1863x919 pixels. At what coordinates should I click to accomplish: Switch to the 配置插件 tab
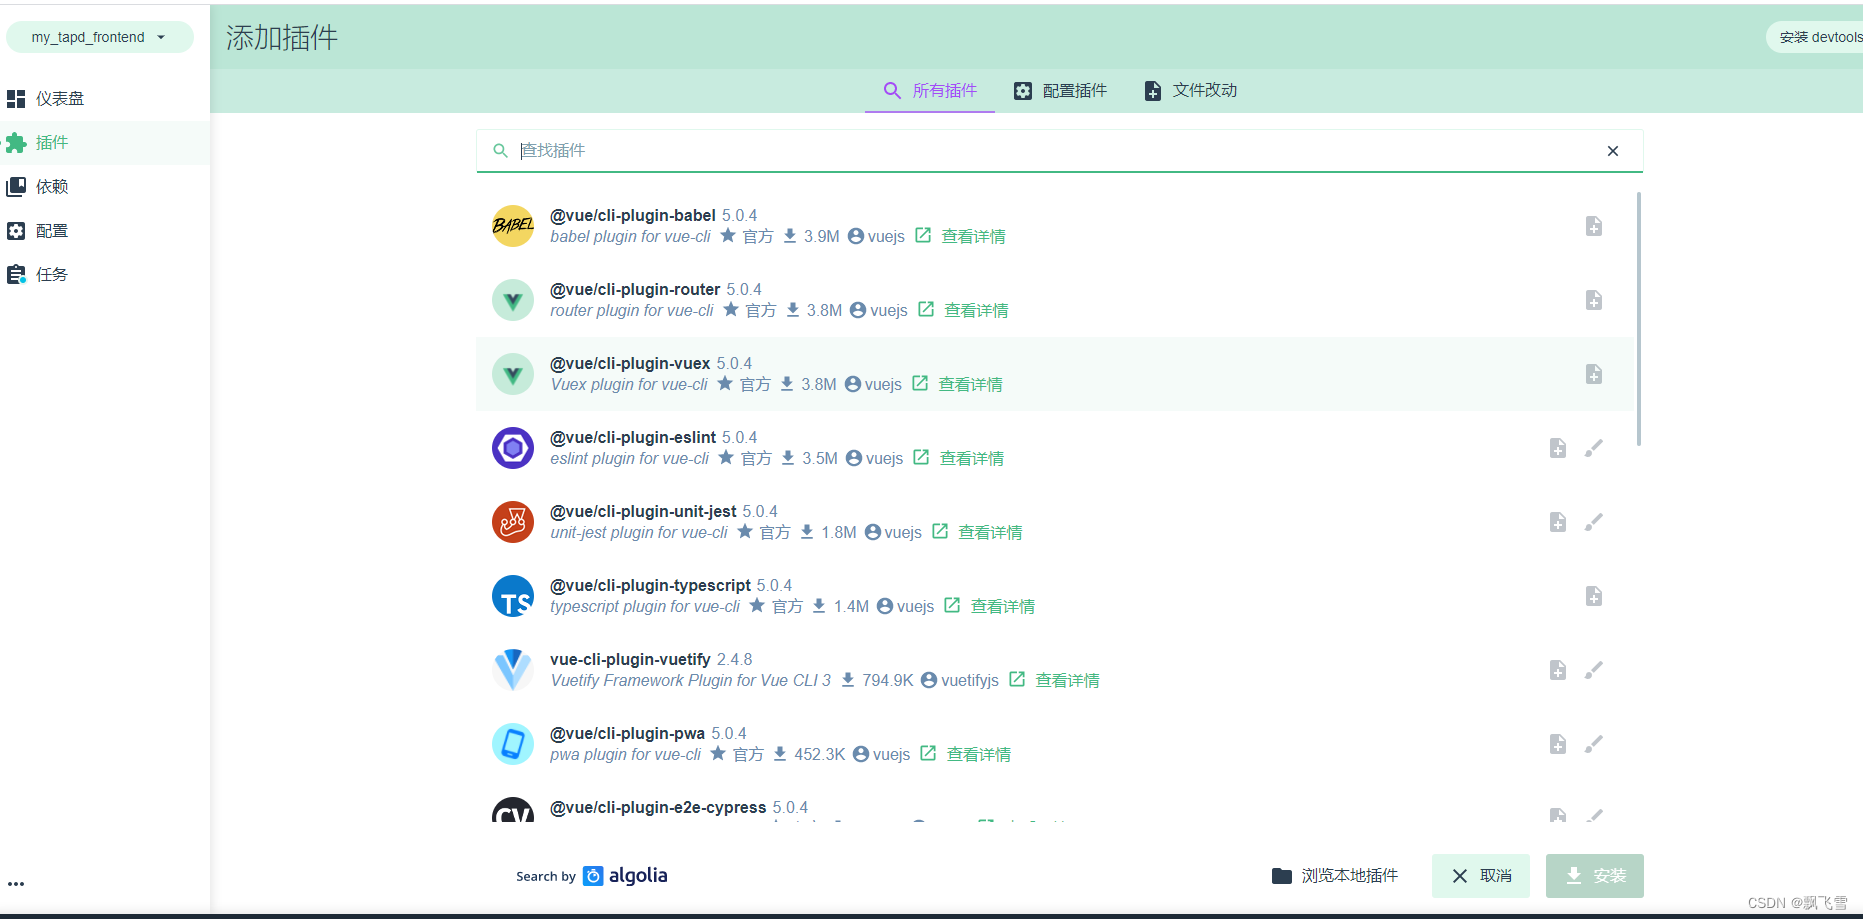(x=1061, y=90)
